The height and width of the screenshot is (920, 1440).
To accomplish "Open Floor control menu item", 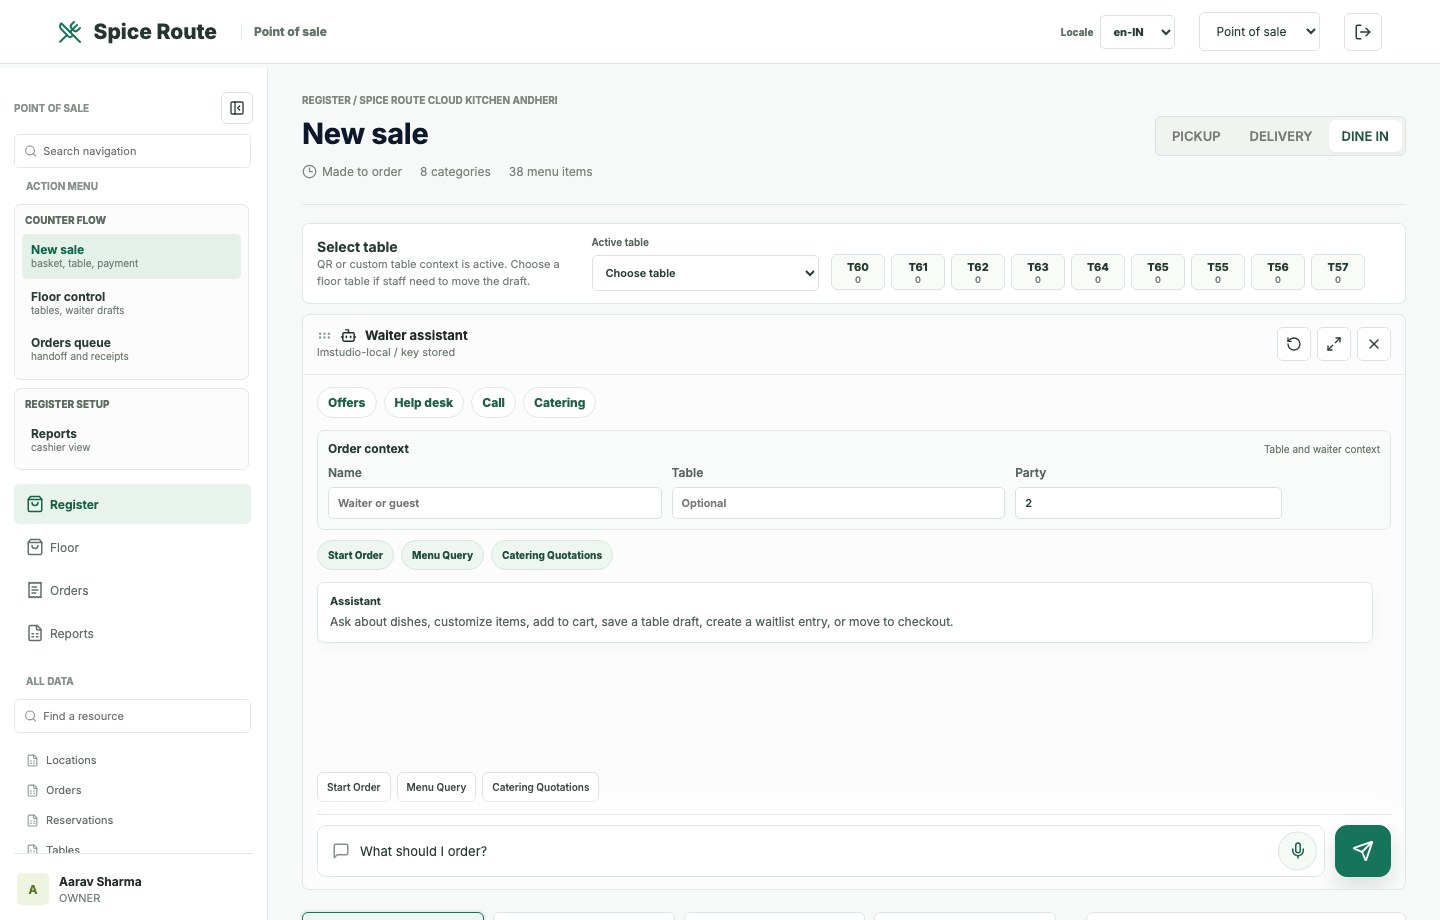I will [x=131, y=303].
